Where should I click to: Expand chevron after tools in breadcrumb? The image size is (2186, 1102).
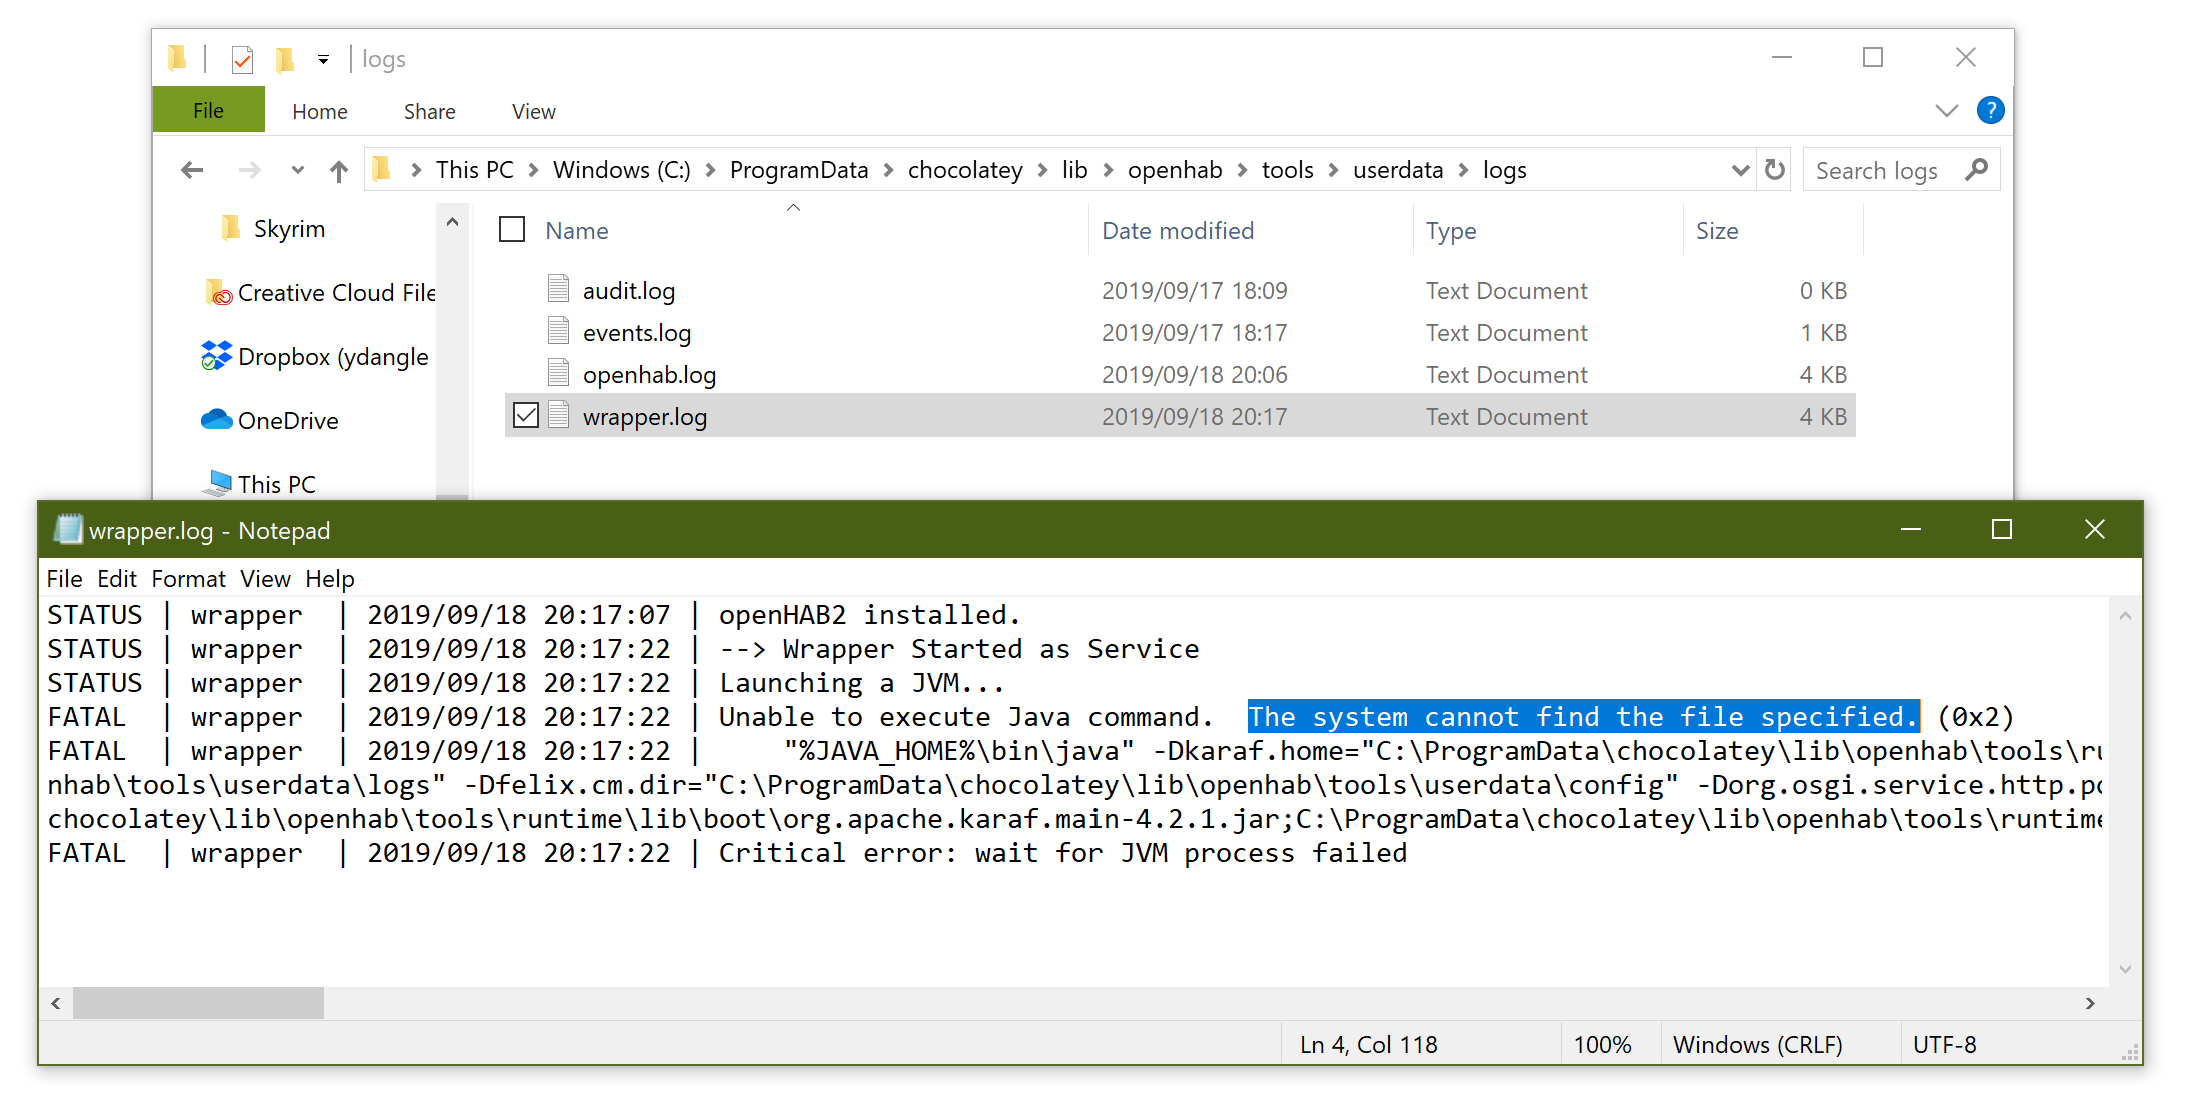pos(1333,171)
